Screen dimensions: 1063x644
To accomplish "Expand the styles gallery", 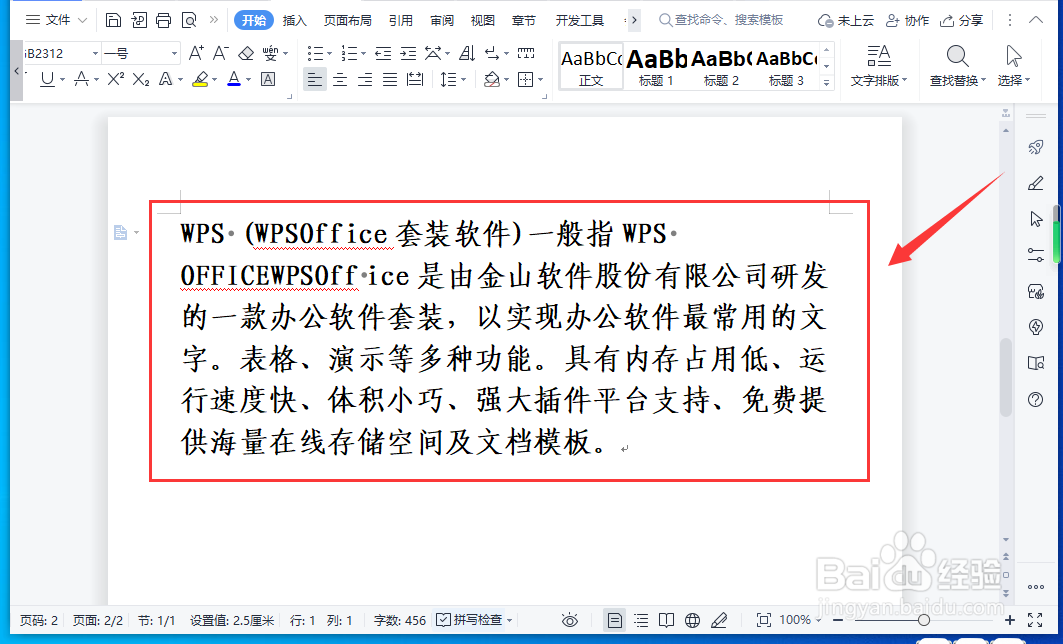I will click(x=826, y=82).
